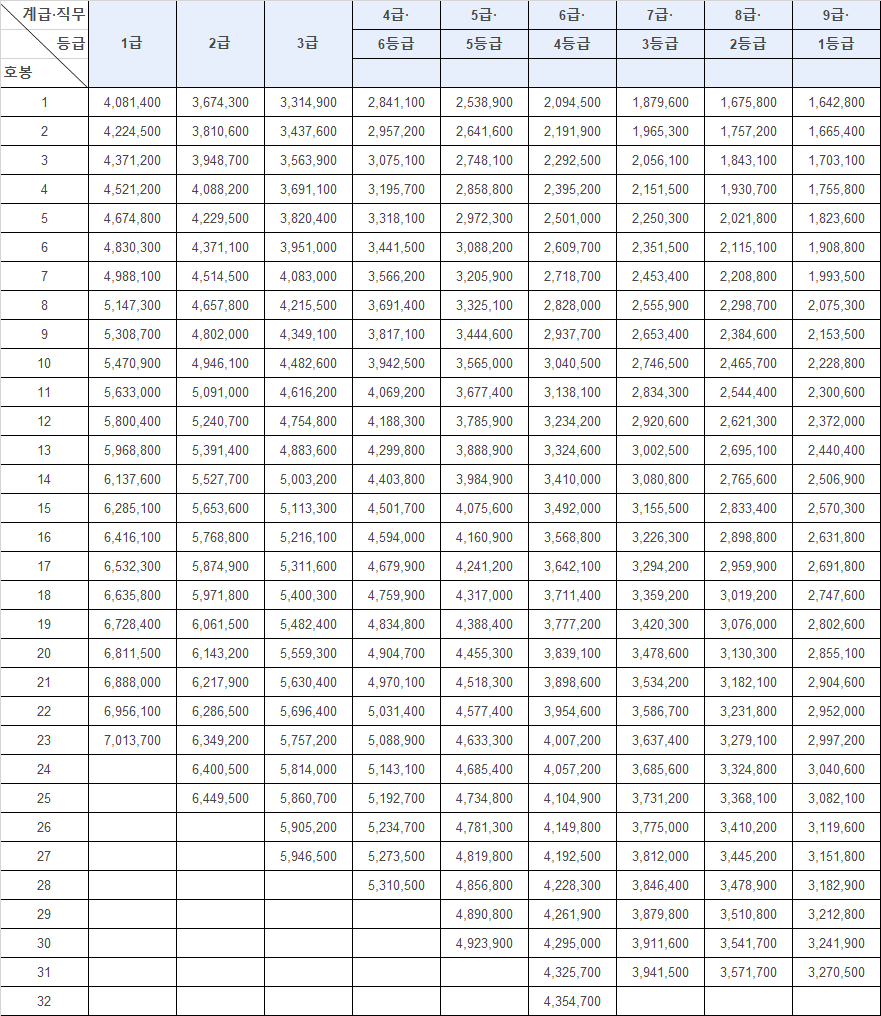Screen dimensions: 881x1016
Task: Select cell with 5,091,000
Action: pyautogui.click(x=220, y=393)
